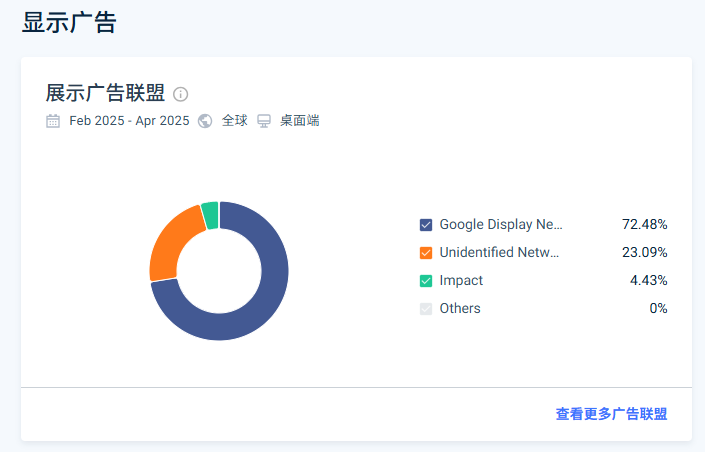
Task: Toggle the greyed Others checkbox
Action: pos(426,309)
